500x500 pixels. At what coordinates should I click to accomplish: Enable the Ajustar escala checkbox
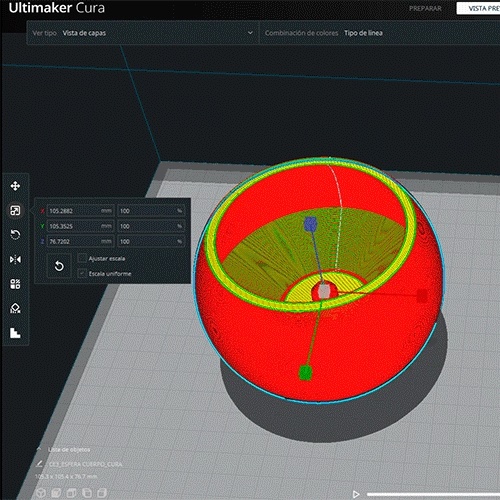tap(82, 258)
